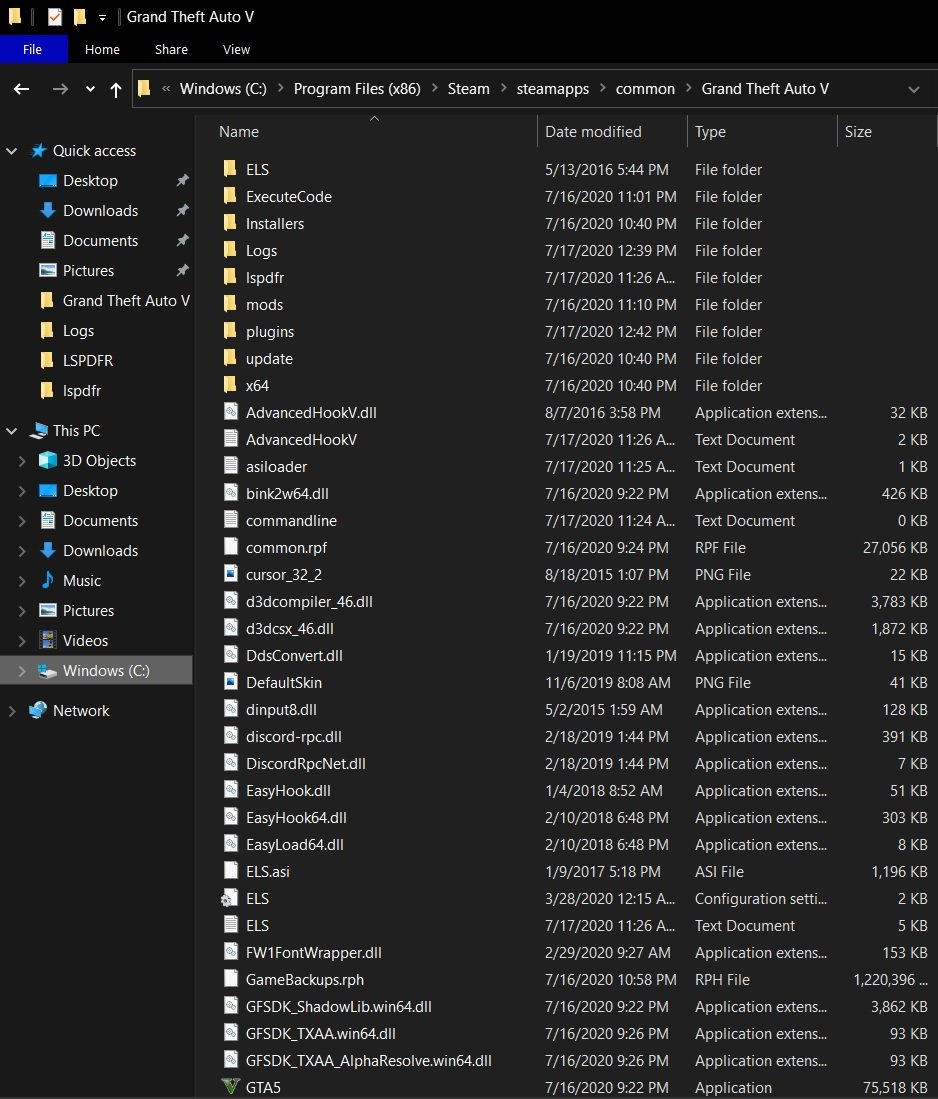Select the cursor_32_2 PNG file icon
Image resolution: width=938 pixels, height=1099 pixels.
231,573
